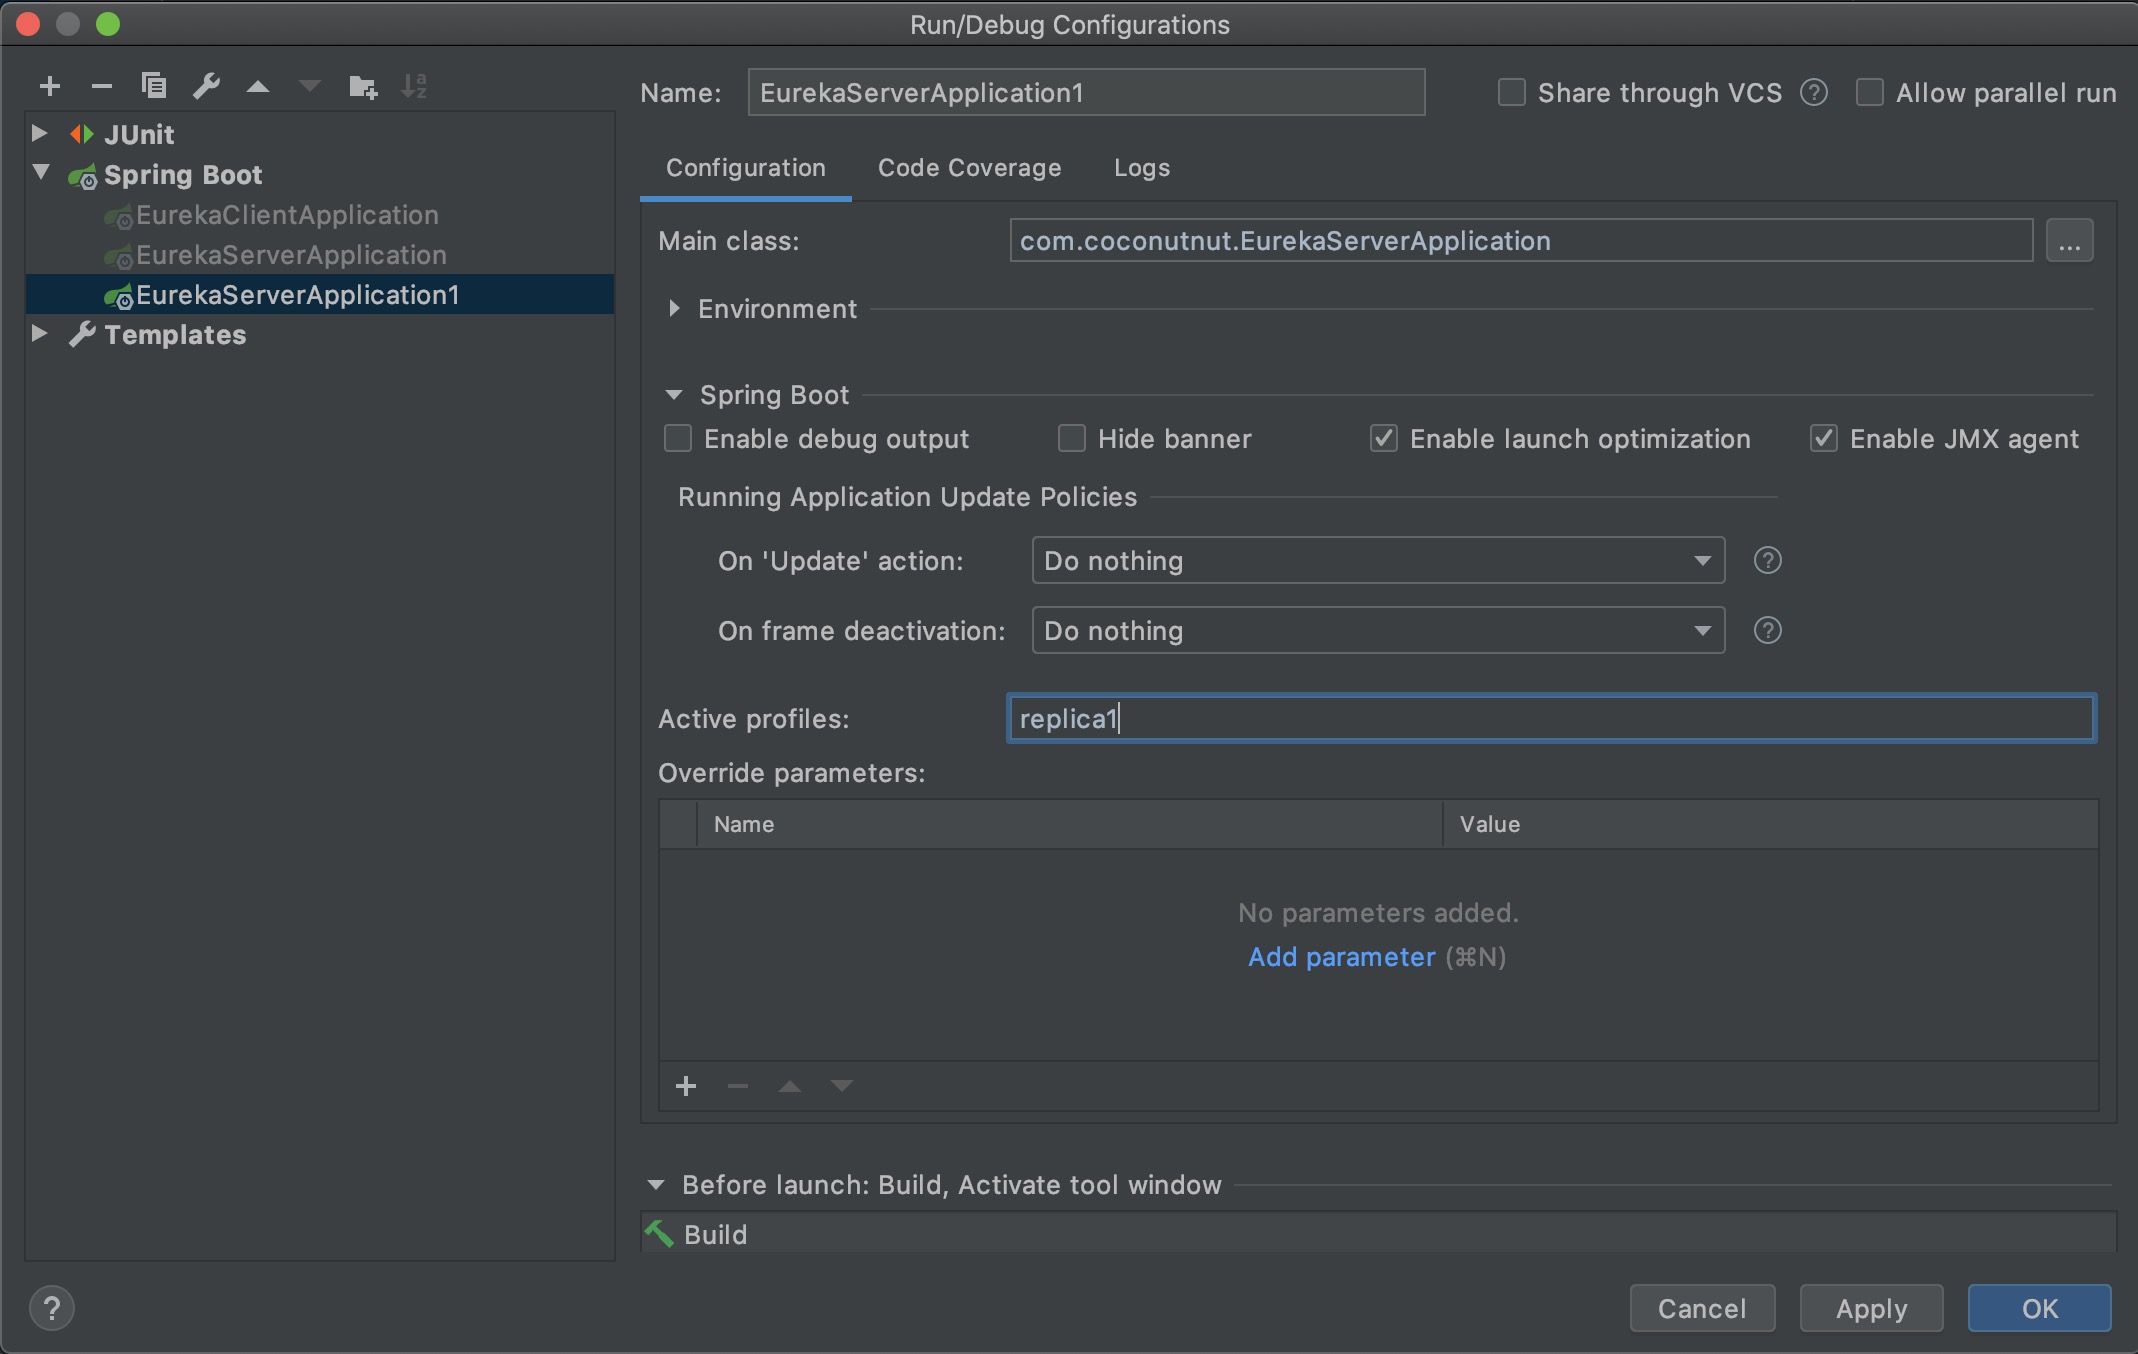Open the On 'Update' action dropdown
The height and width of the screenshot is (1354, 2138).
pyautogui.click(x=1377, y=561)
